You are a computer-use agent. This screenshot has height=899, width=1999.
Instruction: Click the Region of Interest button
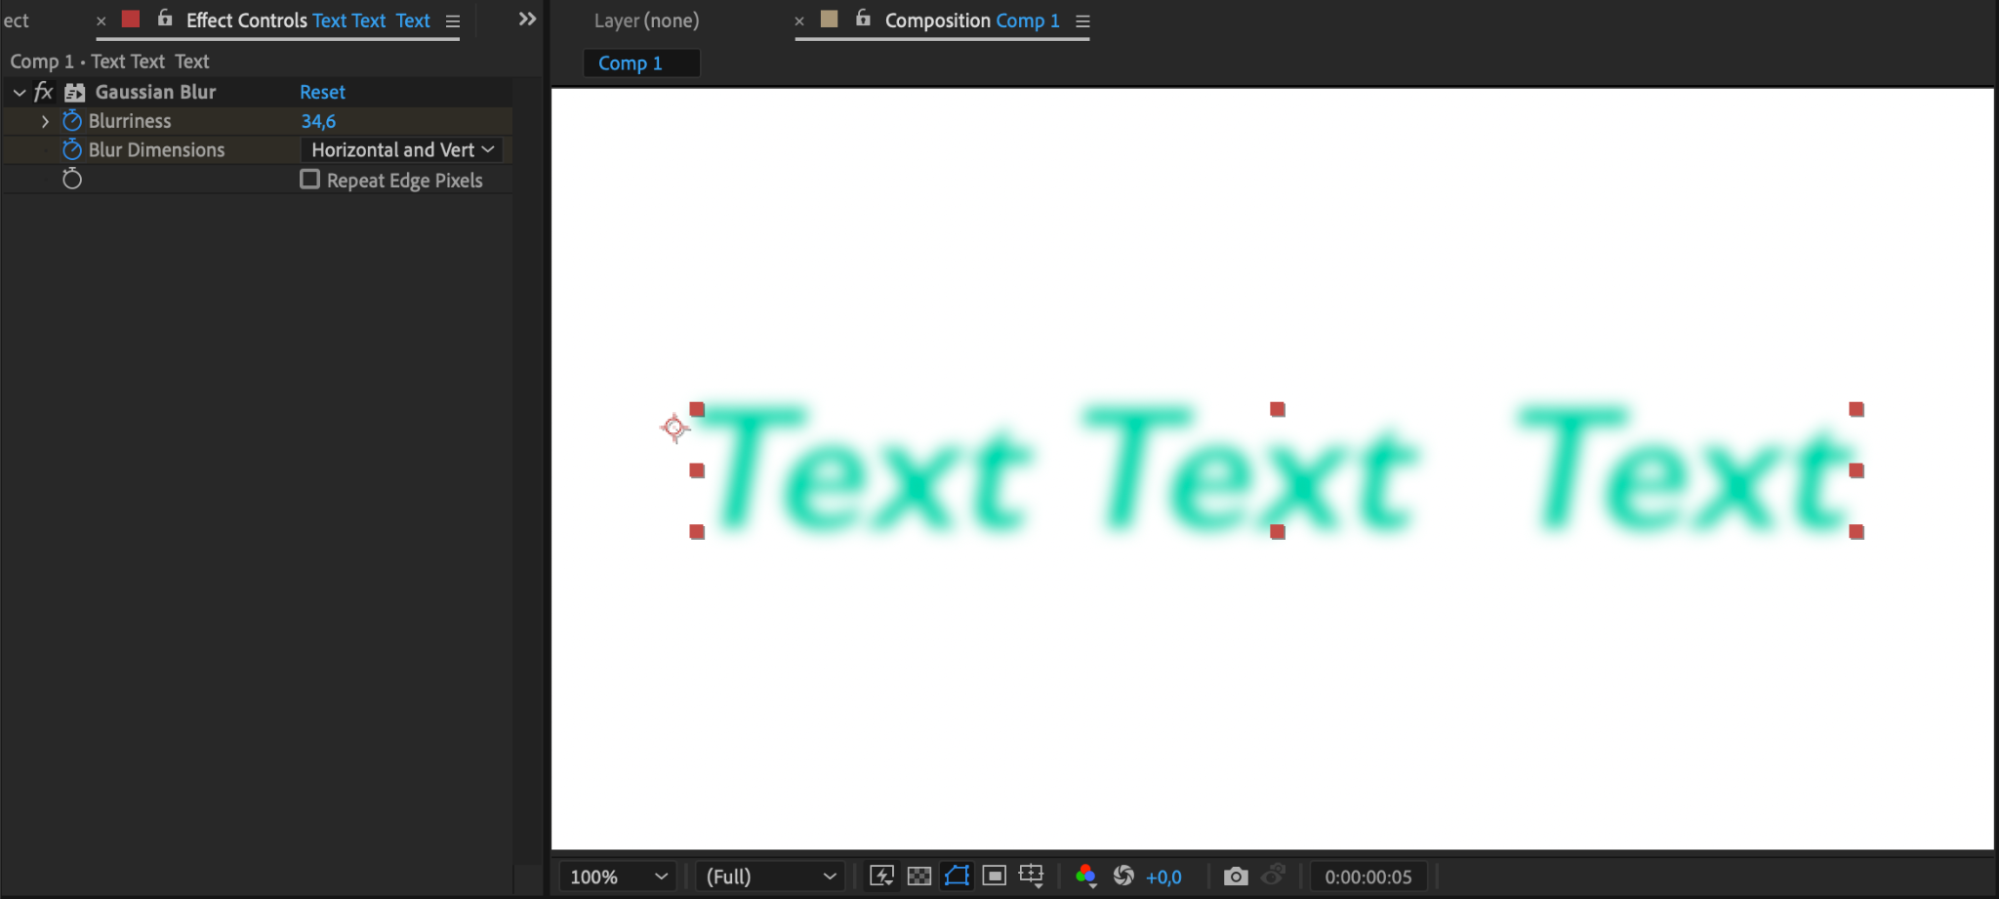pos(994,876)
